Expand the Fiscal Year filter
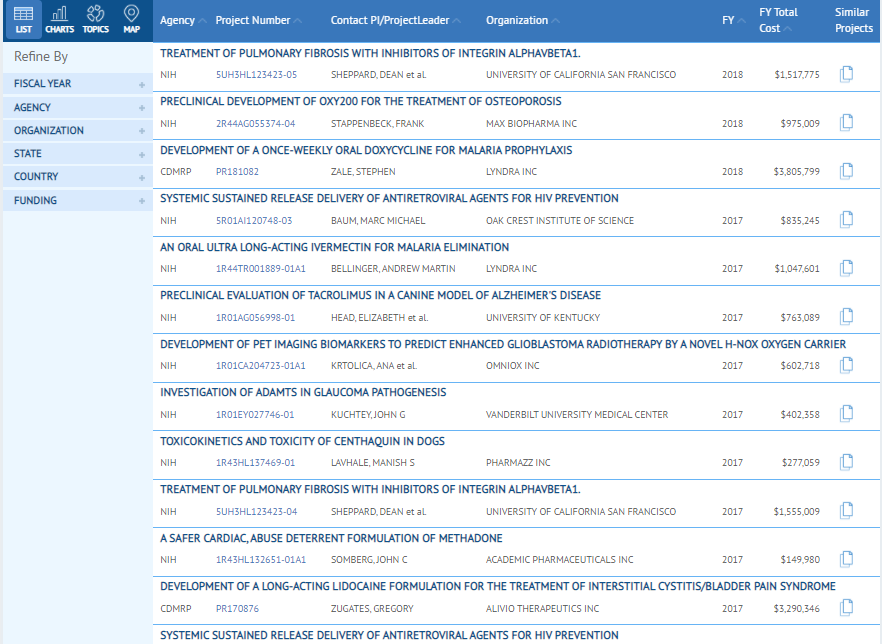This screenshot has width=882, height=644. click(x=78, y=84)
